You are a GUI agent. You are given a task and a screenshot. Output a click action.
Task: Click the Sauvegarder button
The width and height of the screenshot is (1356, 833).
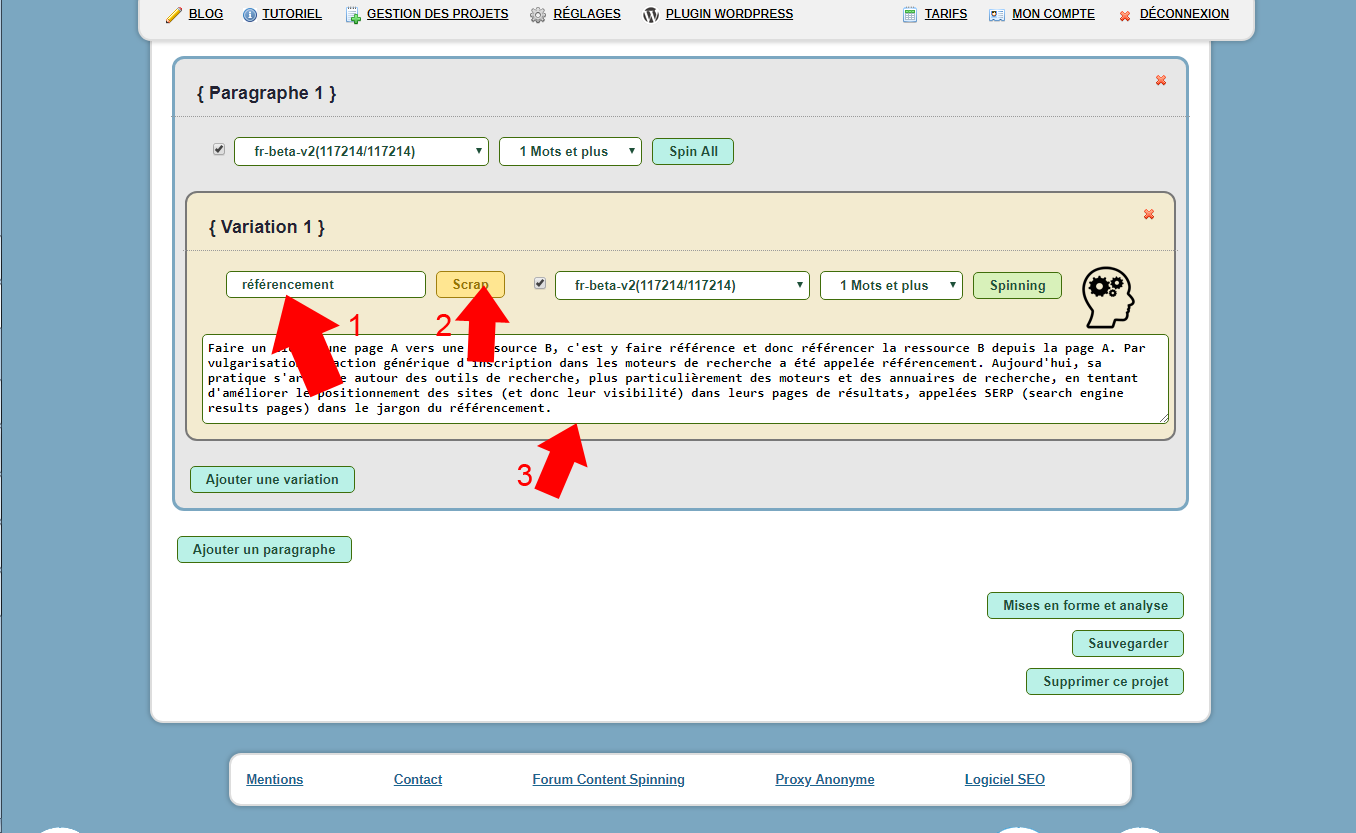pyautogui.click(x=1128, y=643)
